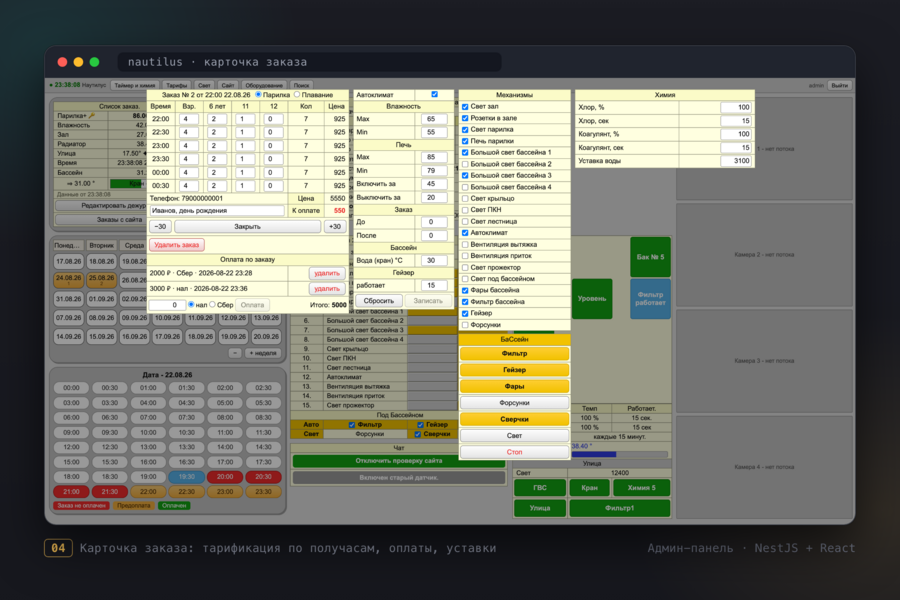The image size is (900, 600).
Task: Click the Хлор, % input field
Action: (736, 107)
